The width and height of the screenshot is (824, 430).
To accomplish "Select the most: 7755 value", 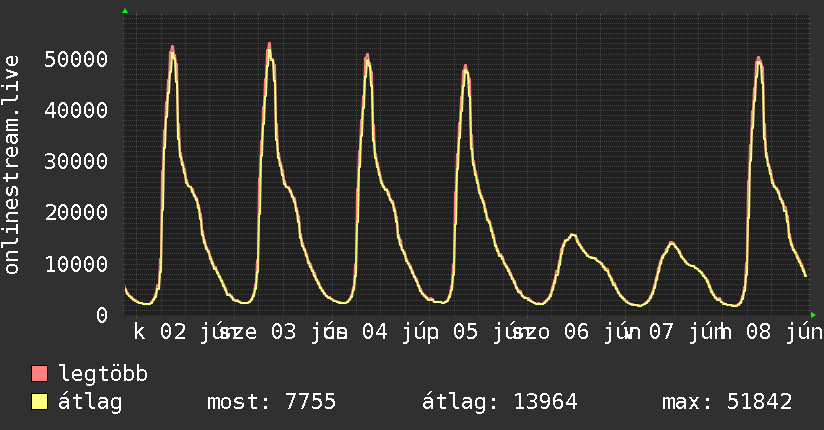I will pos(271,402).
